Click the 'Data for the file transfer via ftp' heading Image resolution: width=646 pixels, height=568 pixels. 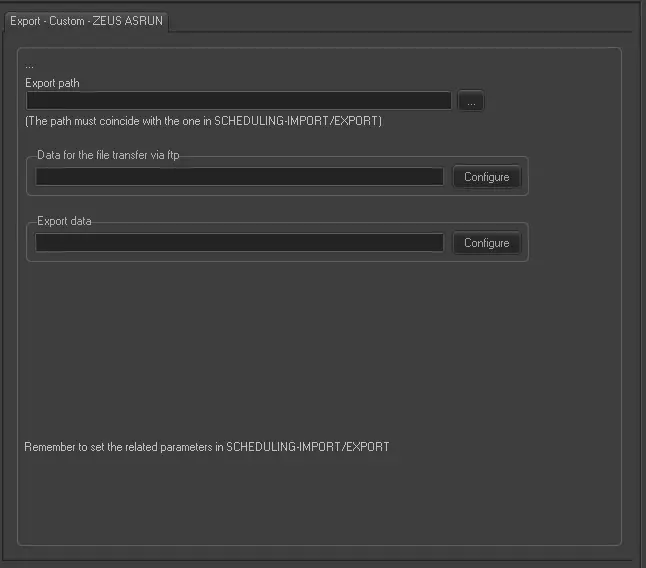tap(108, 155)
